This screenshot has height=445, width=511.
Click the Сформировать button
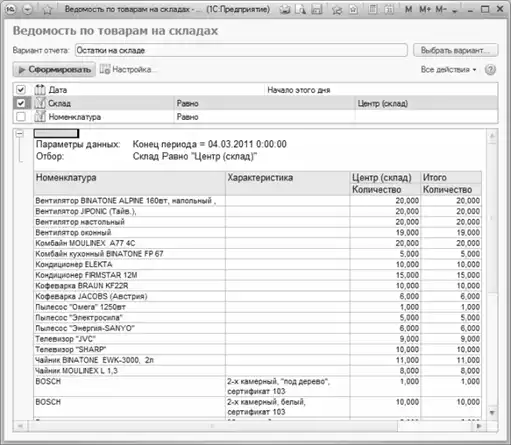point(54,69)
